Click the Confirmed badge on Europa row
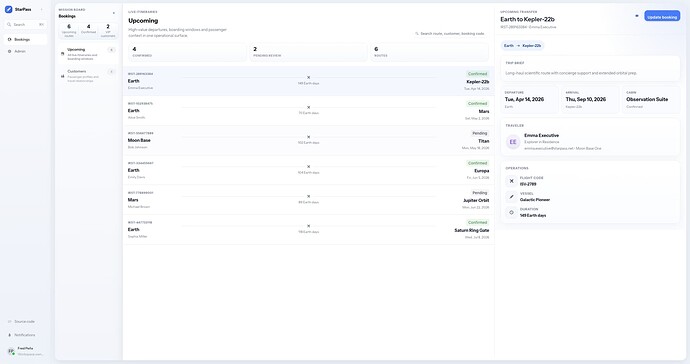Screen dimensions: 690x364 477,163
